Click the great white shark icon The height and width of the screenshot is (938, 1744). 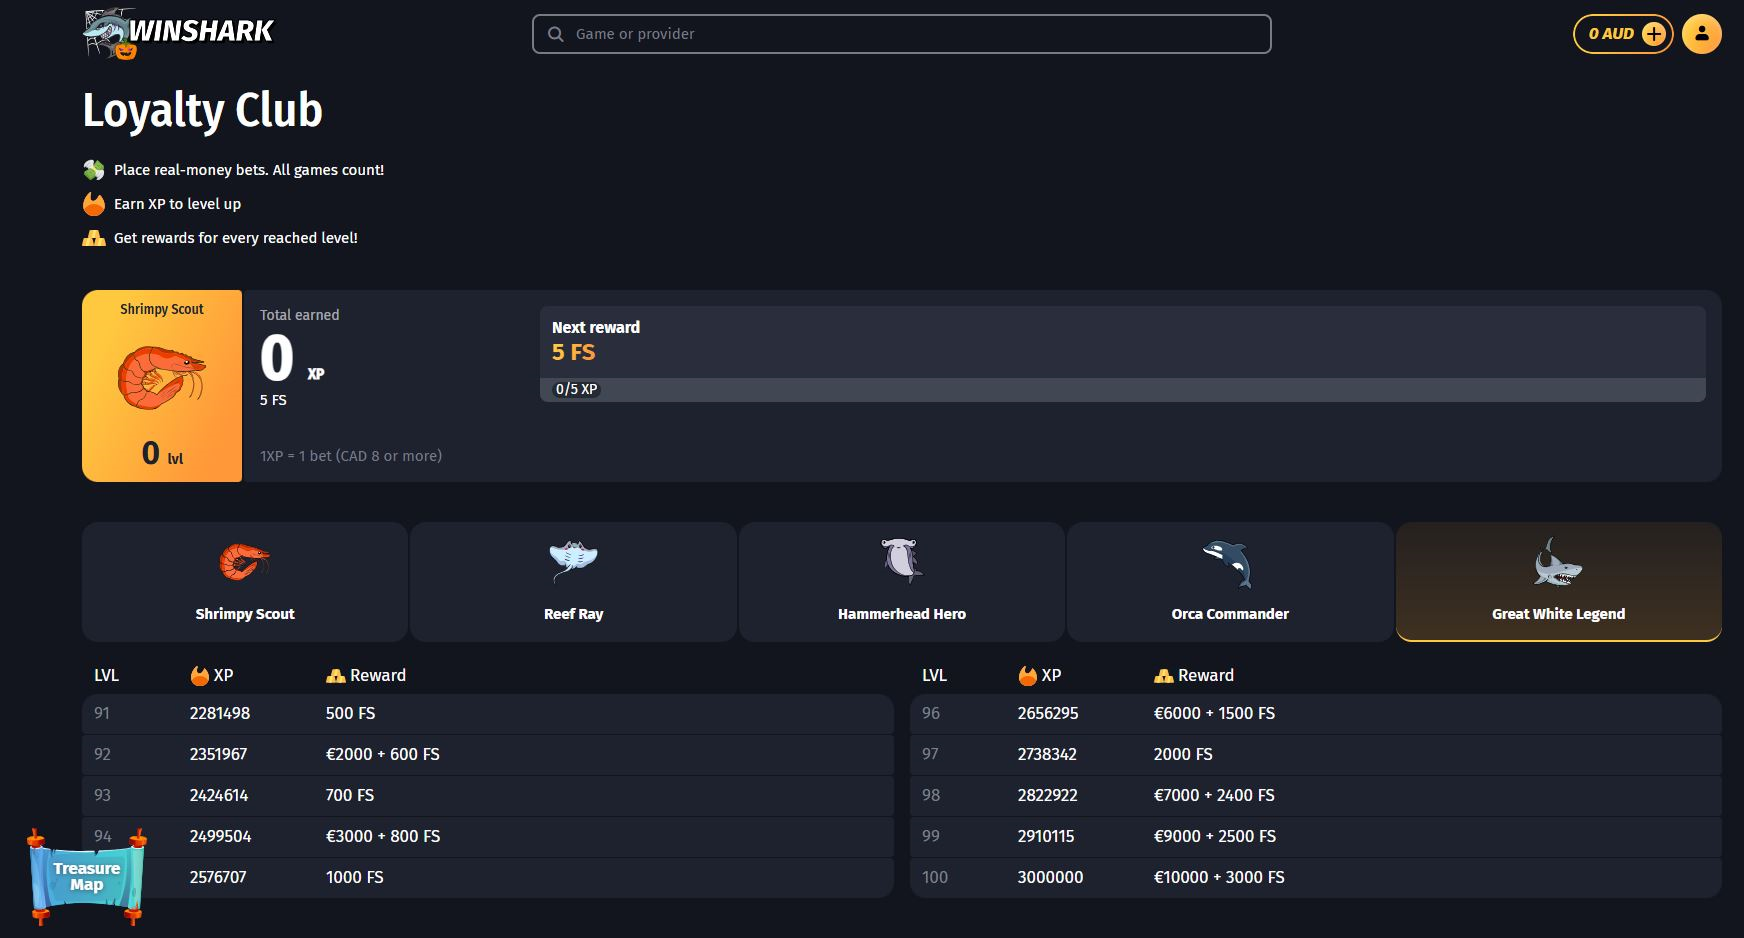click(1557, 562)
